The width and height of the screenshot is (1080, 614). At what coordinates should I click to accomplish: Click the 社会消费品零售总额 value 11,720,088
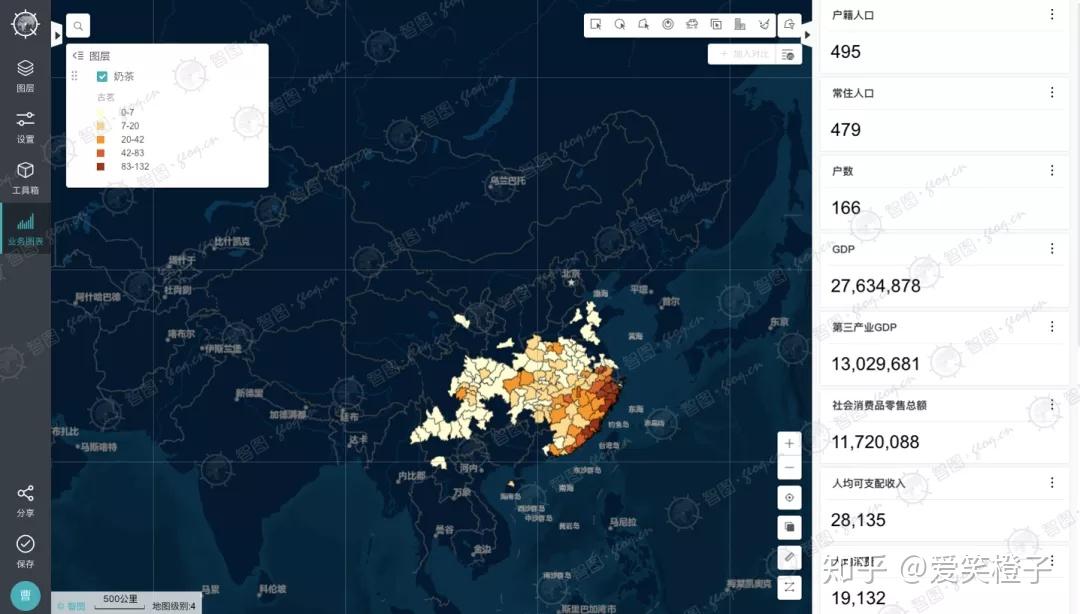[875, 442]
